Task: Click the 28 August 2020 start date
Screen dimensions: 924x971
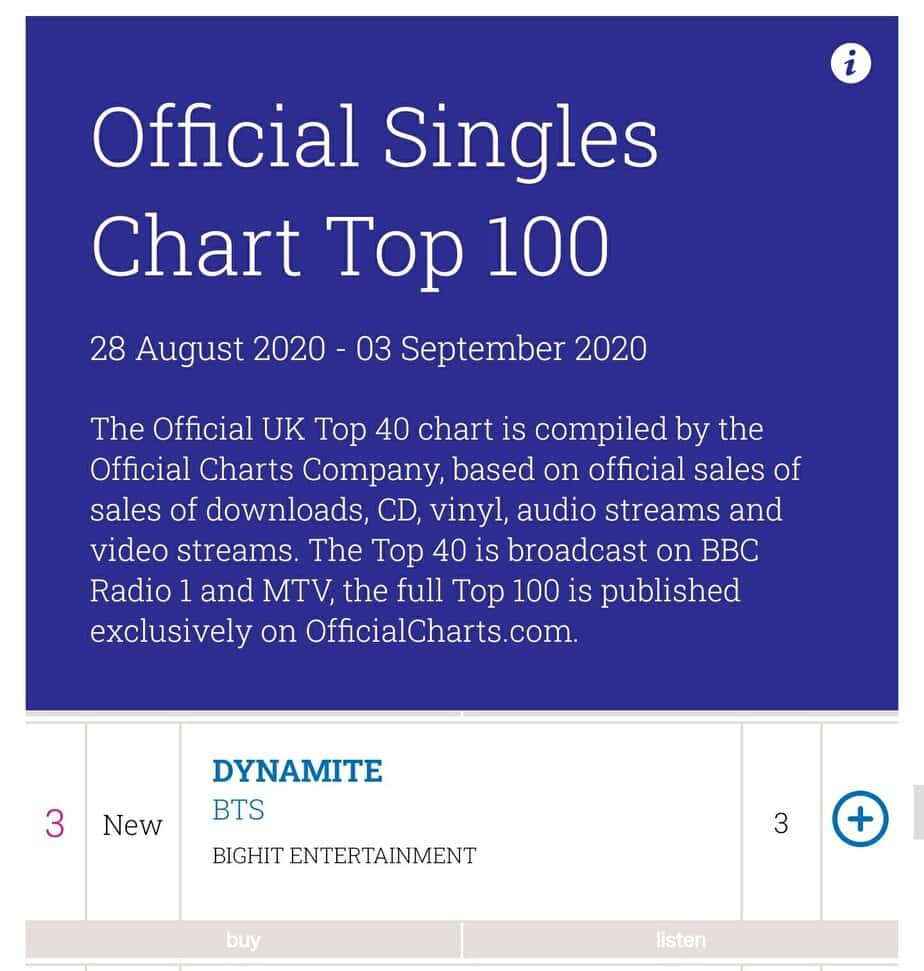Action: [x=207, y=349]
